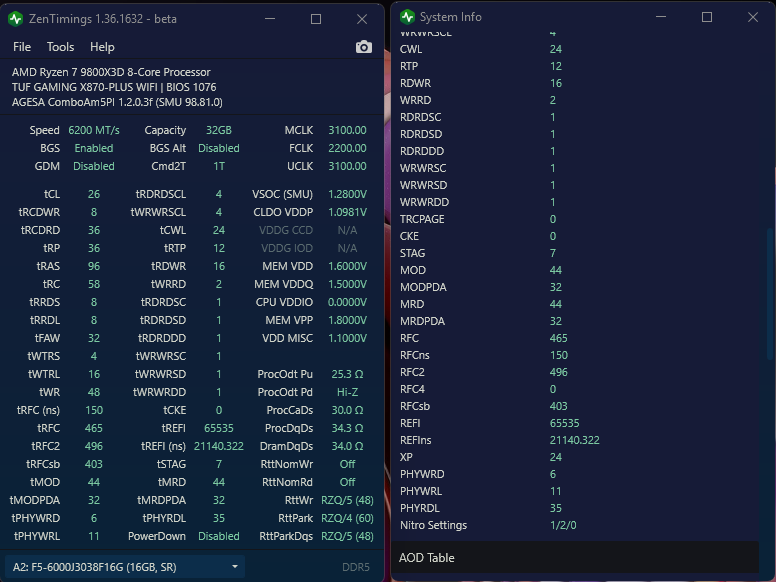
Task: Open the A2 memory module dropdown
Action: coord(124,567)
